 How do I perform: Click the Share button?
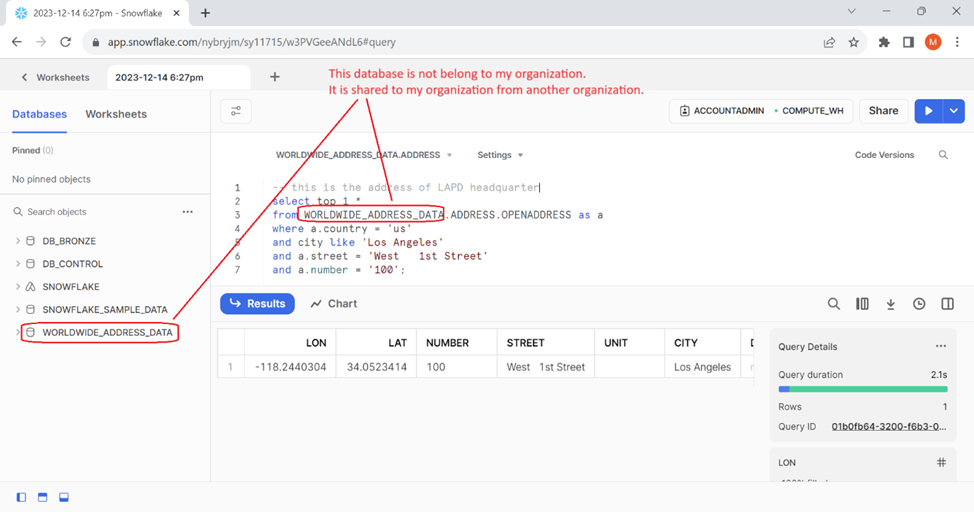pos(883,111)
